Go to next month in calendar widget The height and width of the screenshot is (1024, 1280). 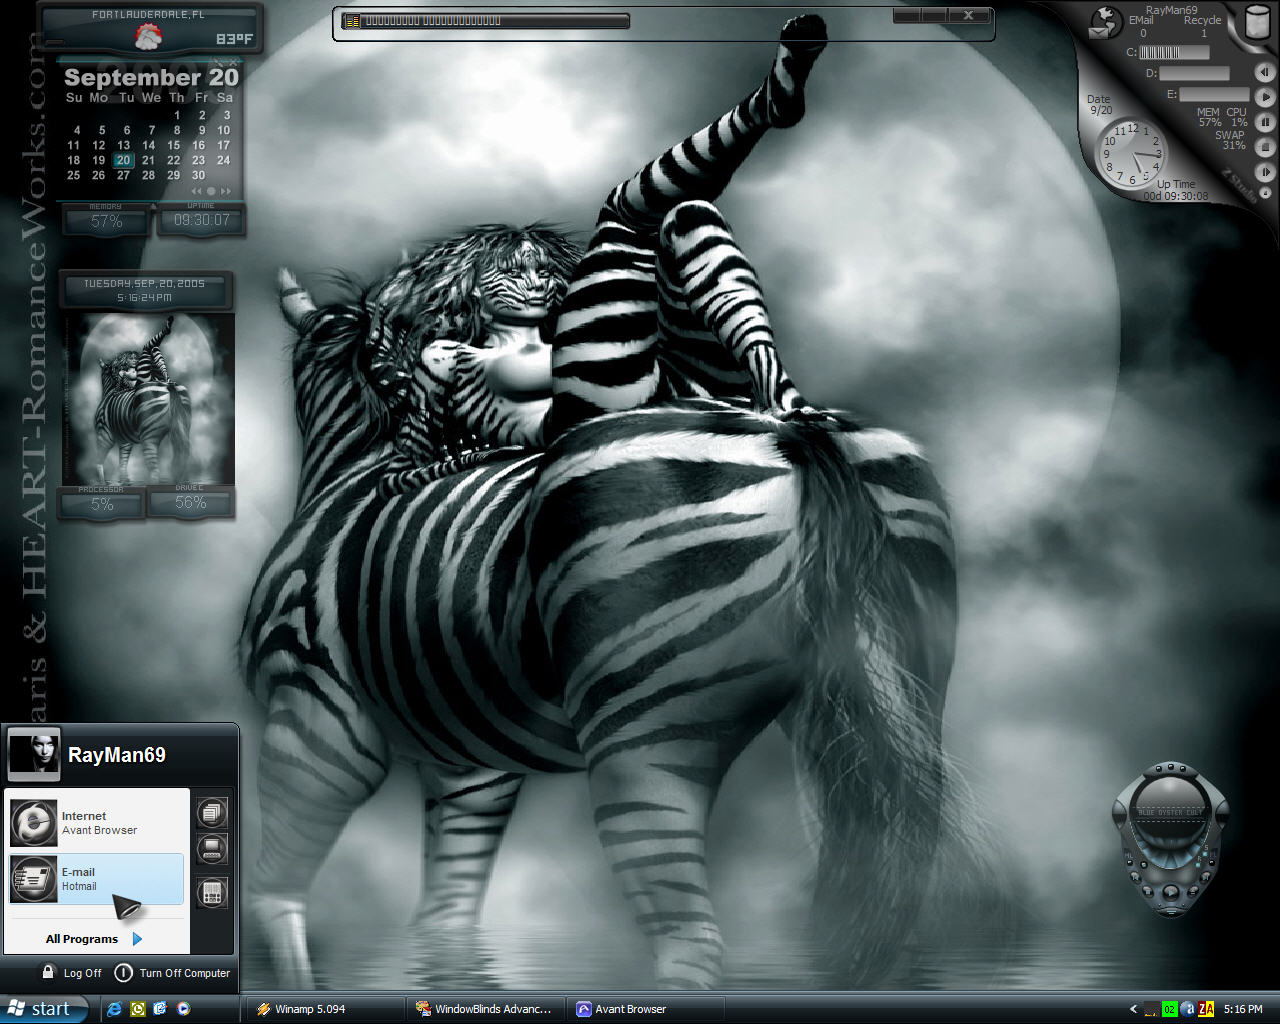[x=226, y=191]
